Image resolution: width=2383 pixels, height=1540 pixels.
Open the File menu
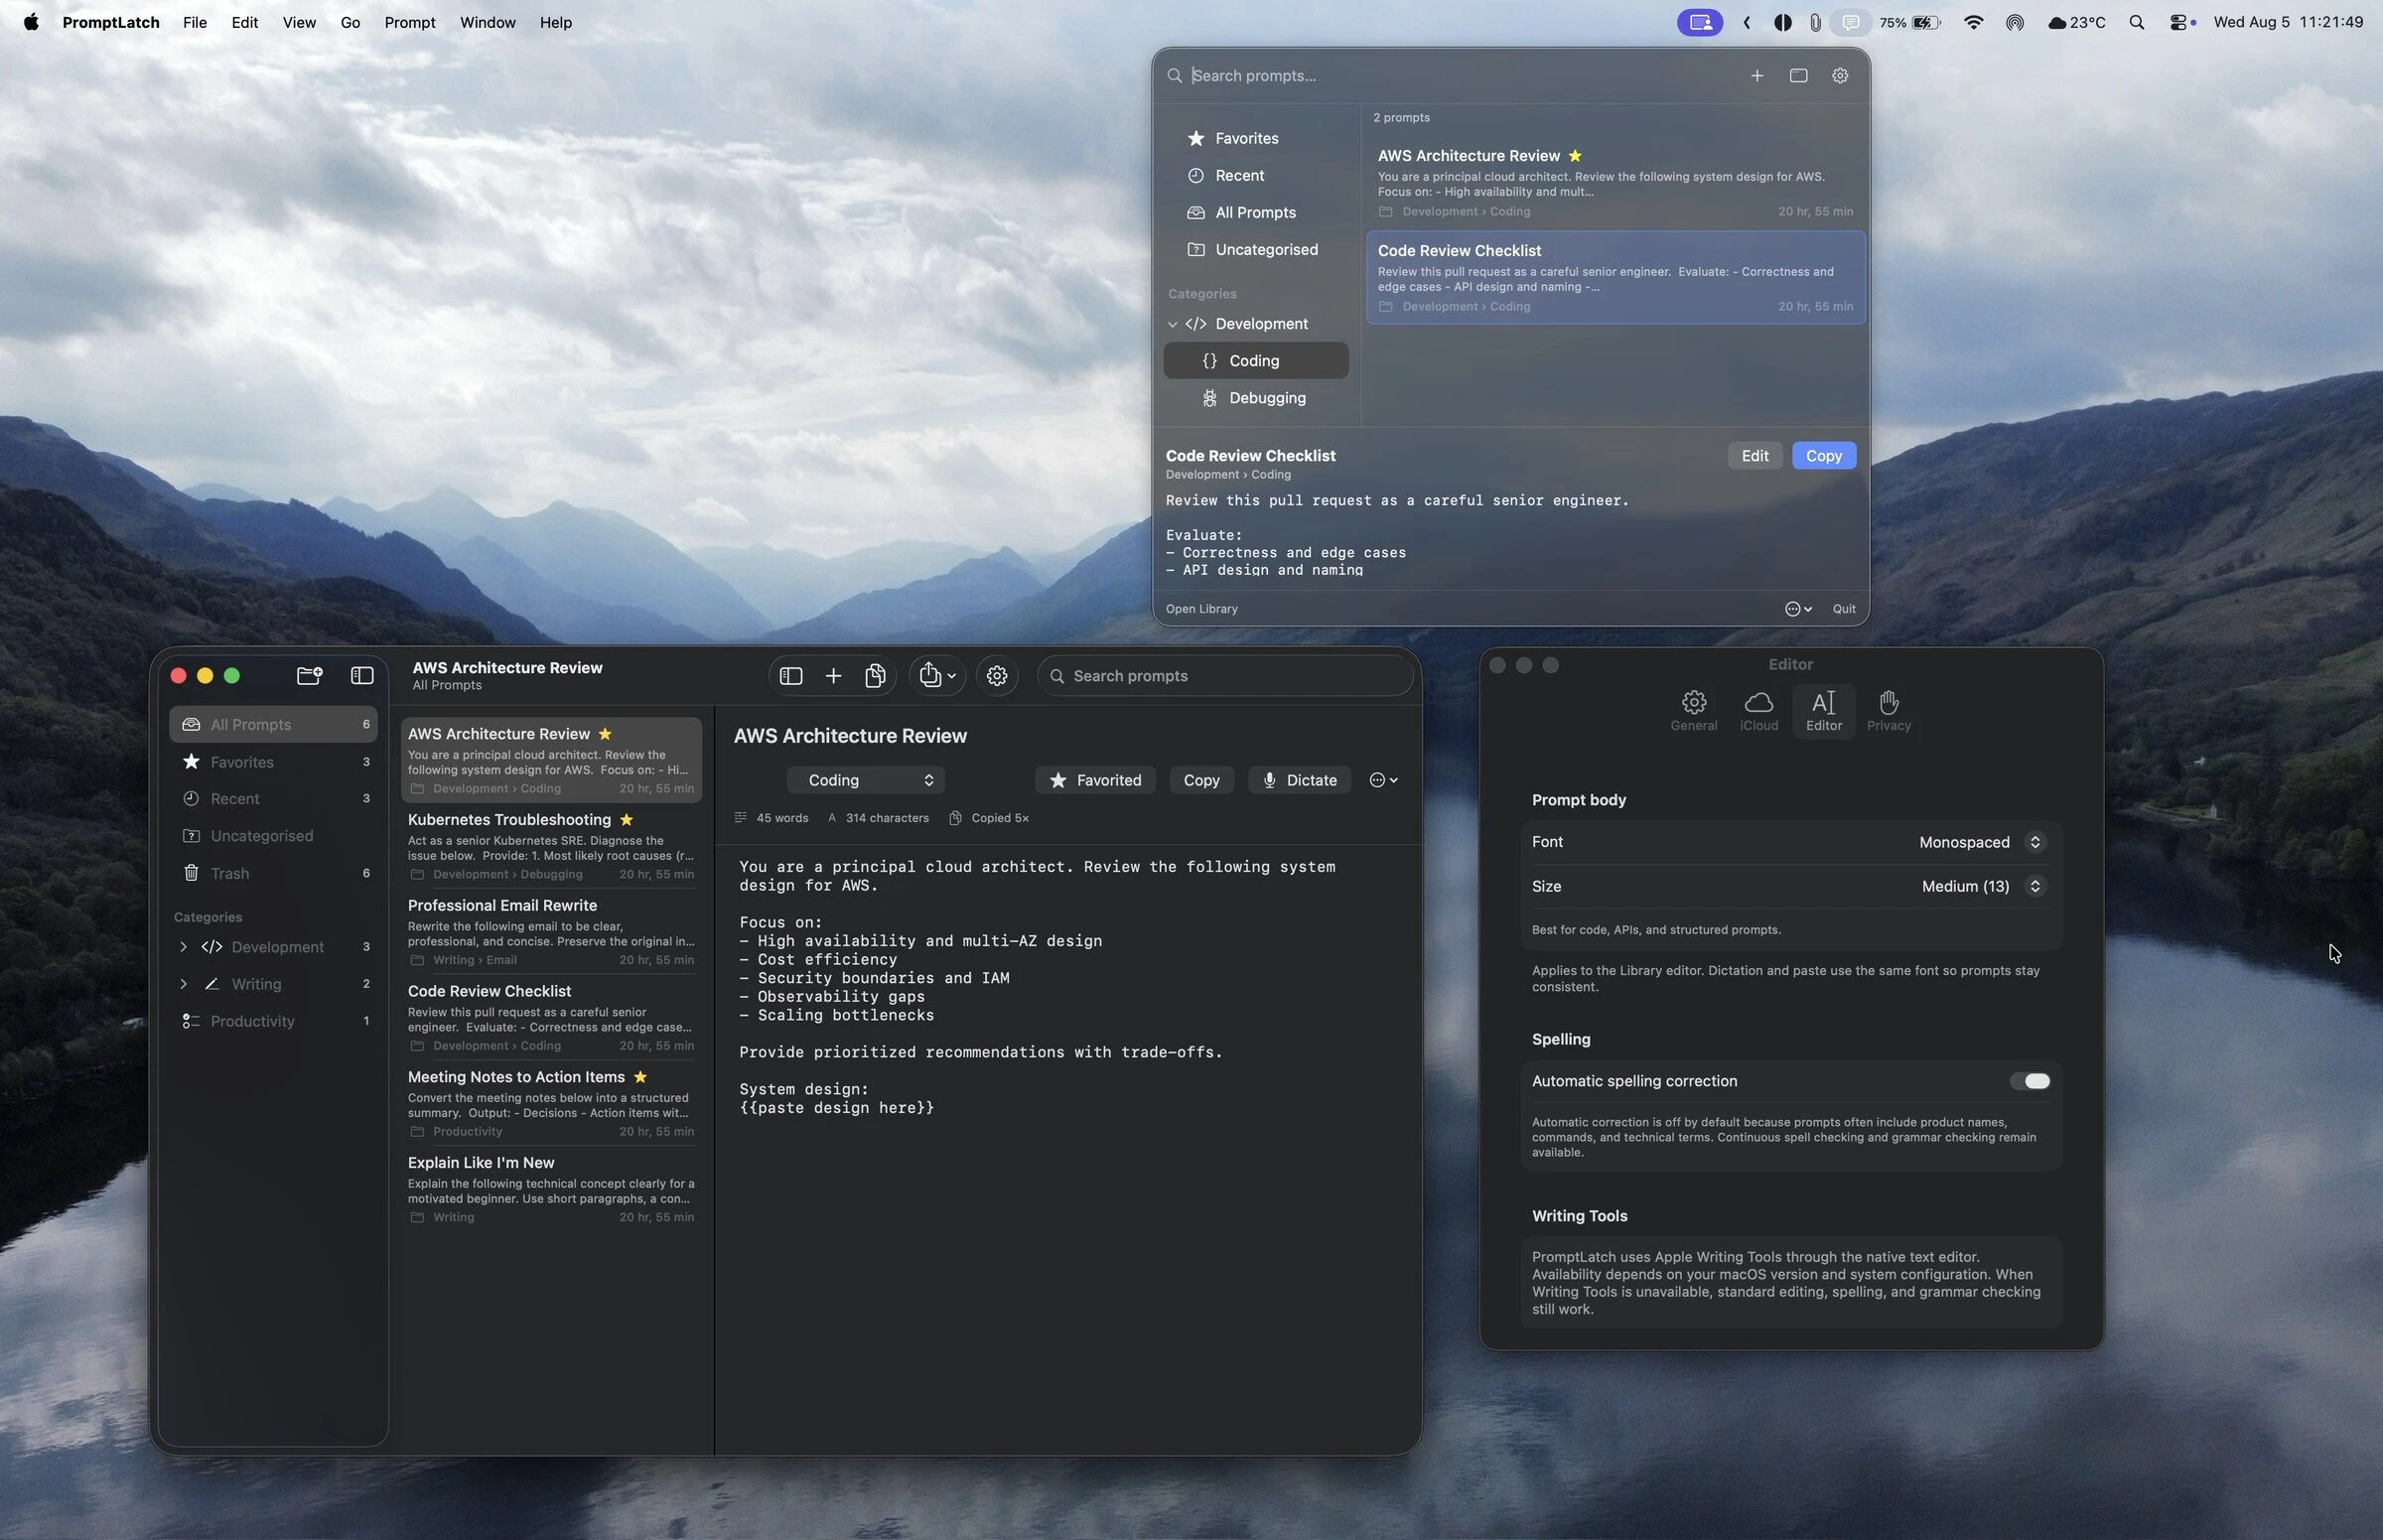coord(195,22)
